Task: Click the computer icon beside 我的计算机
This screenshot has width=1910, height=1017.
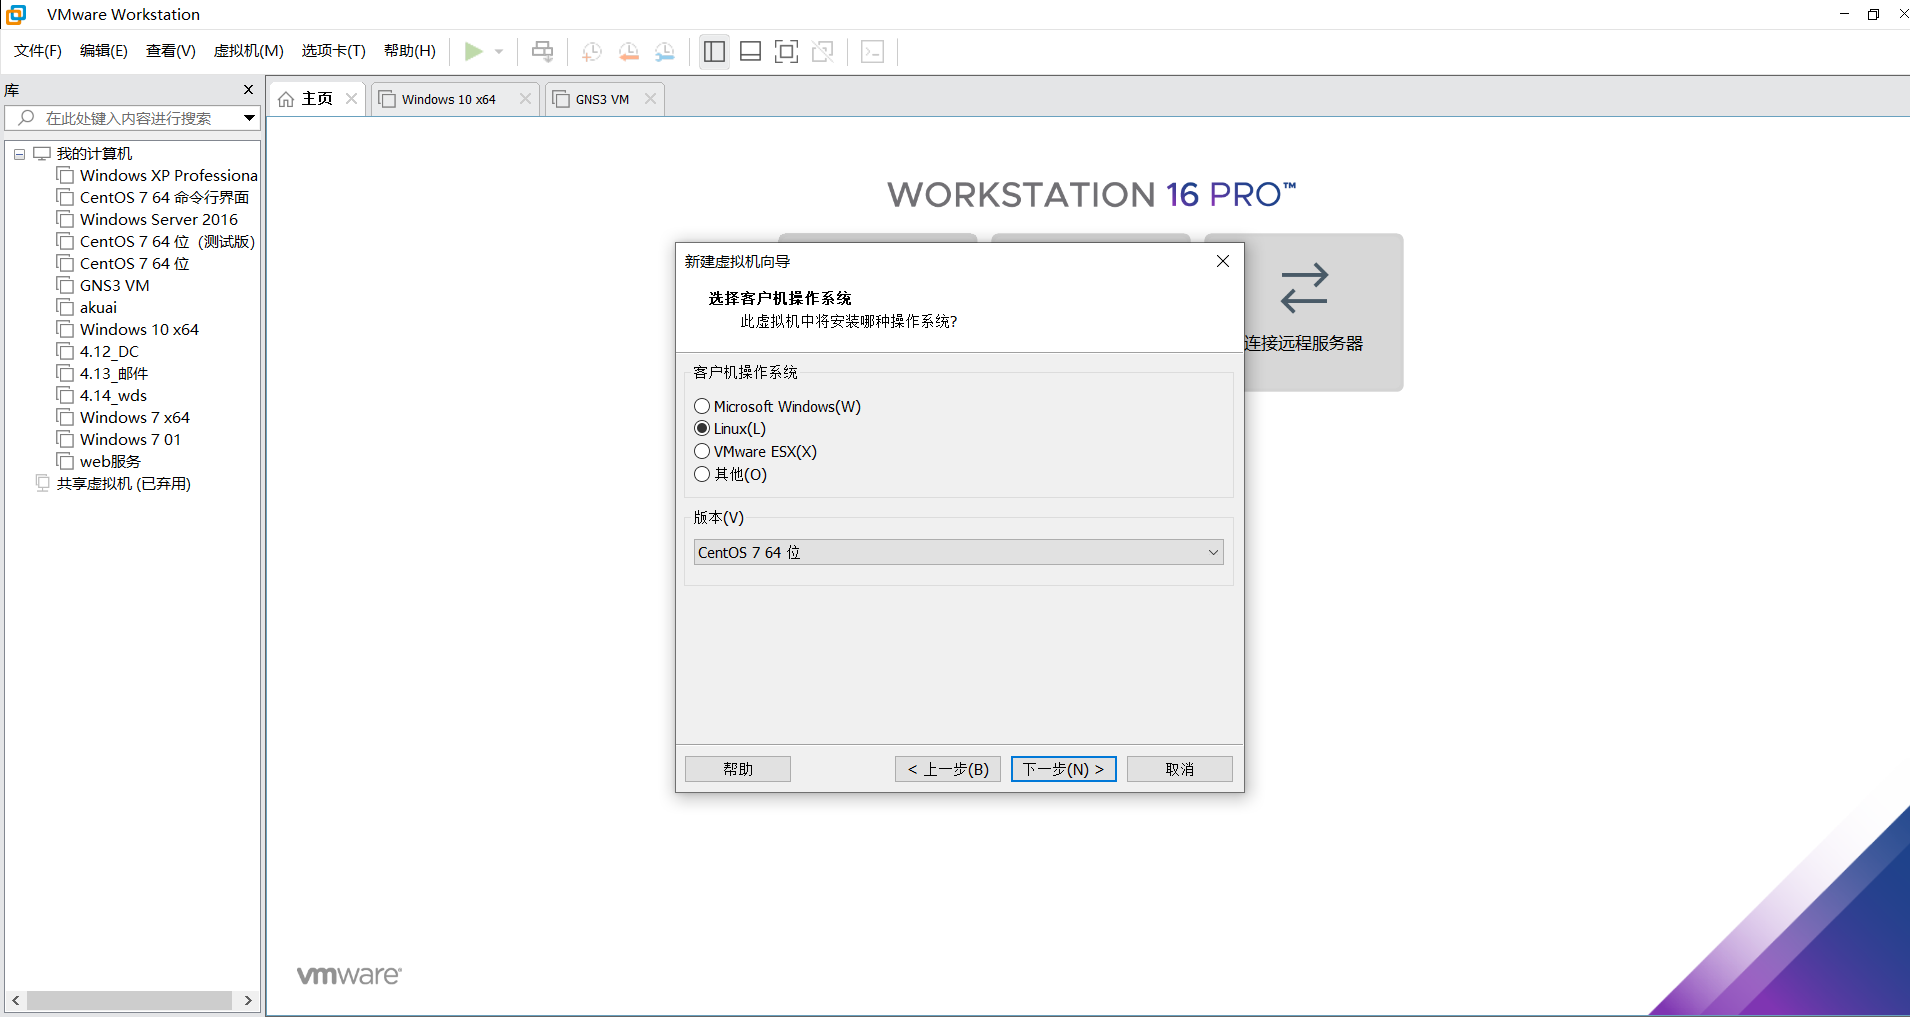Action: click(x=42, y=154)
